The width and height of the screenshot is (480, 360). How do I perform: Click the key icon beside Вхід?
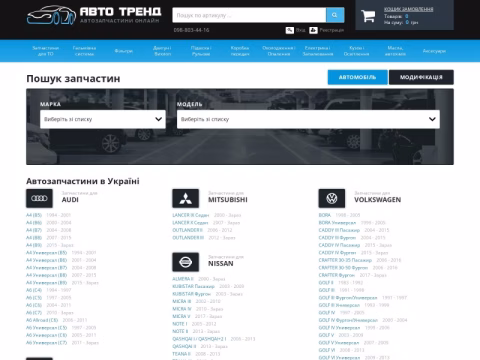pyautogui.click(x=290, y=30)
